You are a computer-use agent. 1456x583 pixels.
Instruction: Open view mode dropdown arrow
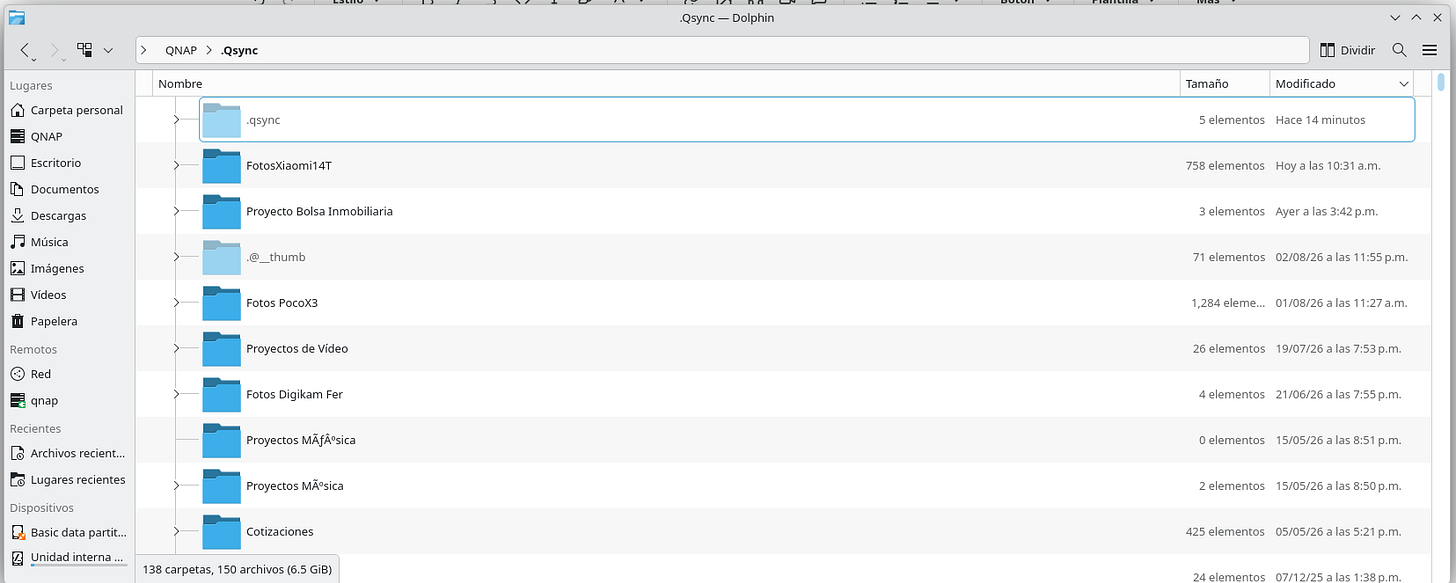pyautogui.click(x=108, y=50)
